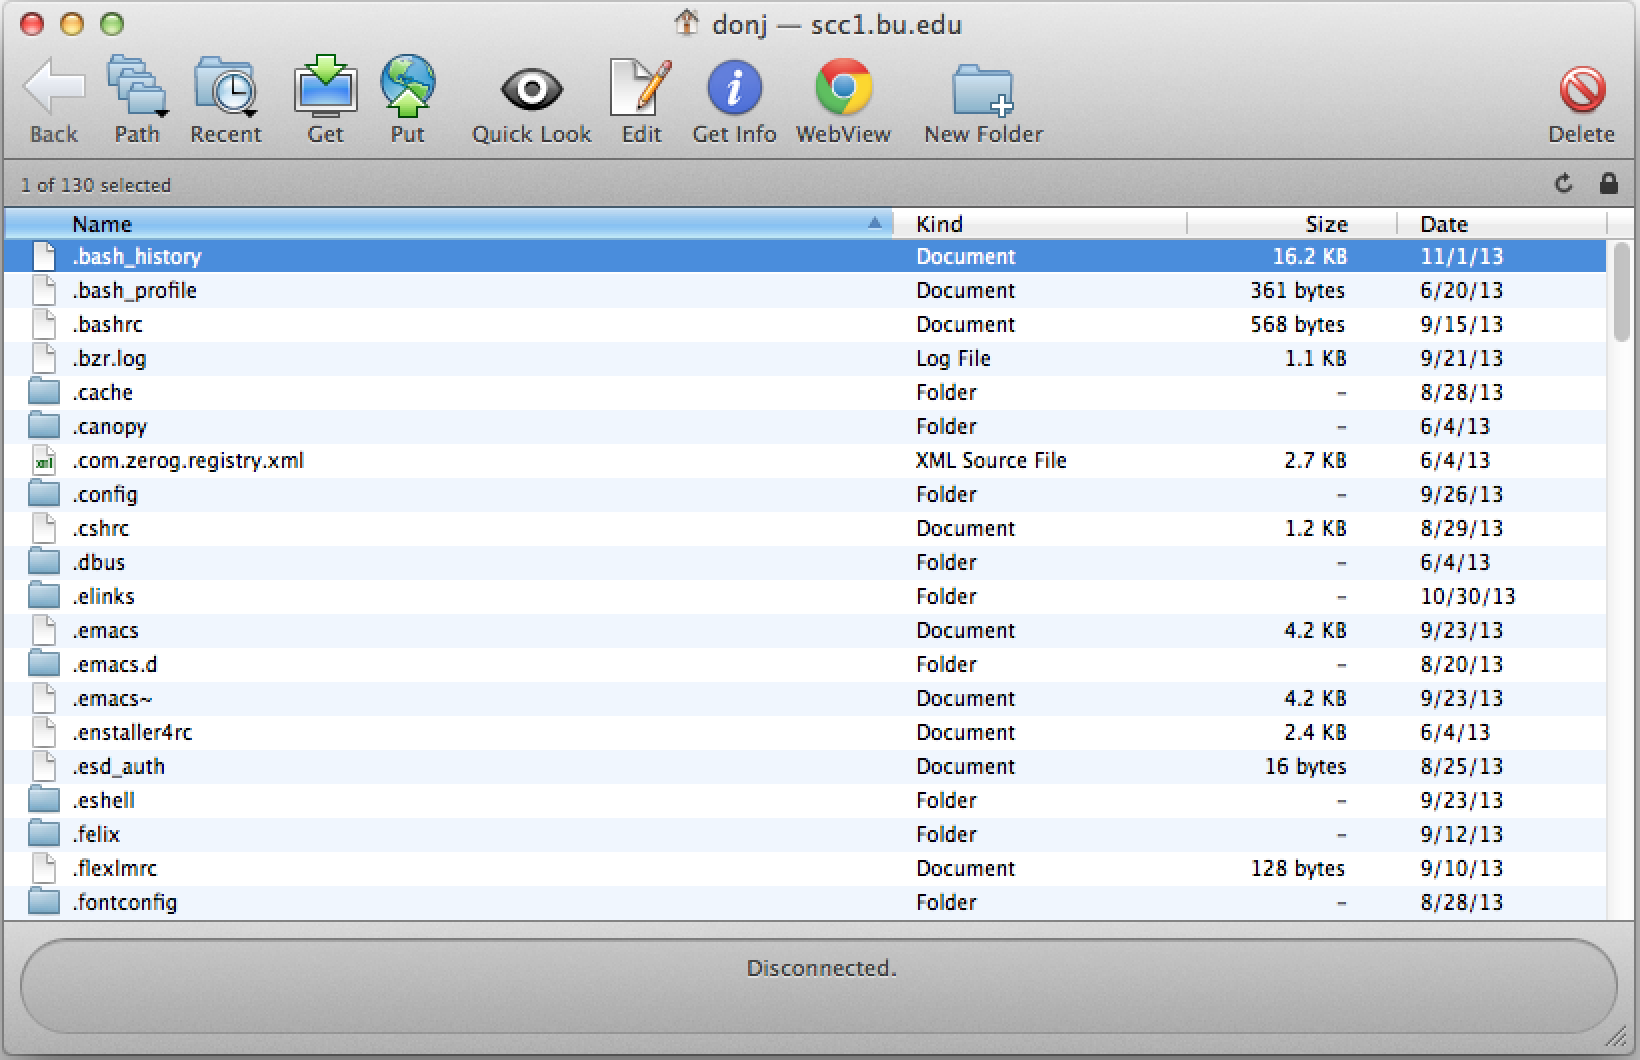Select the .bzr.log file

click(x=806, y=358)
